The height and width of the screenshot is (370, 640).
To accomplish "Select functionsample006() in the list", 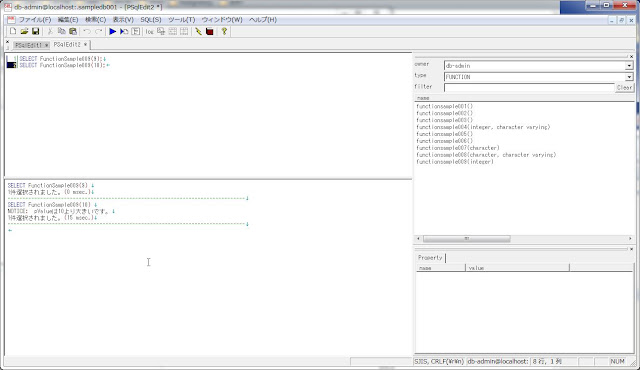I will 444,141.
